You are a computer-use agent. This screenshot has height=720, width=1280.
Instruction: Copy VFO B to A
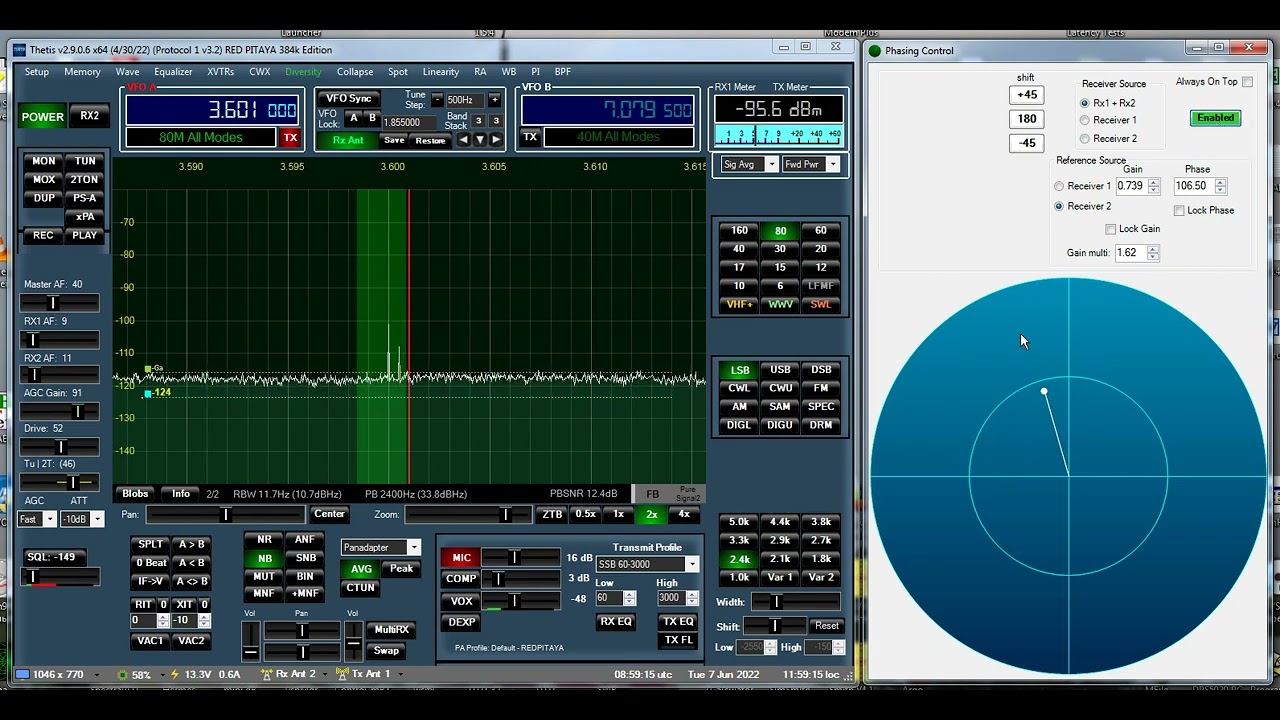pyautogui.click(x=191, y=563)
